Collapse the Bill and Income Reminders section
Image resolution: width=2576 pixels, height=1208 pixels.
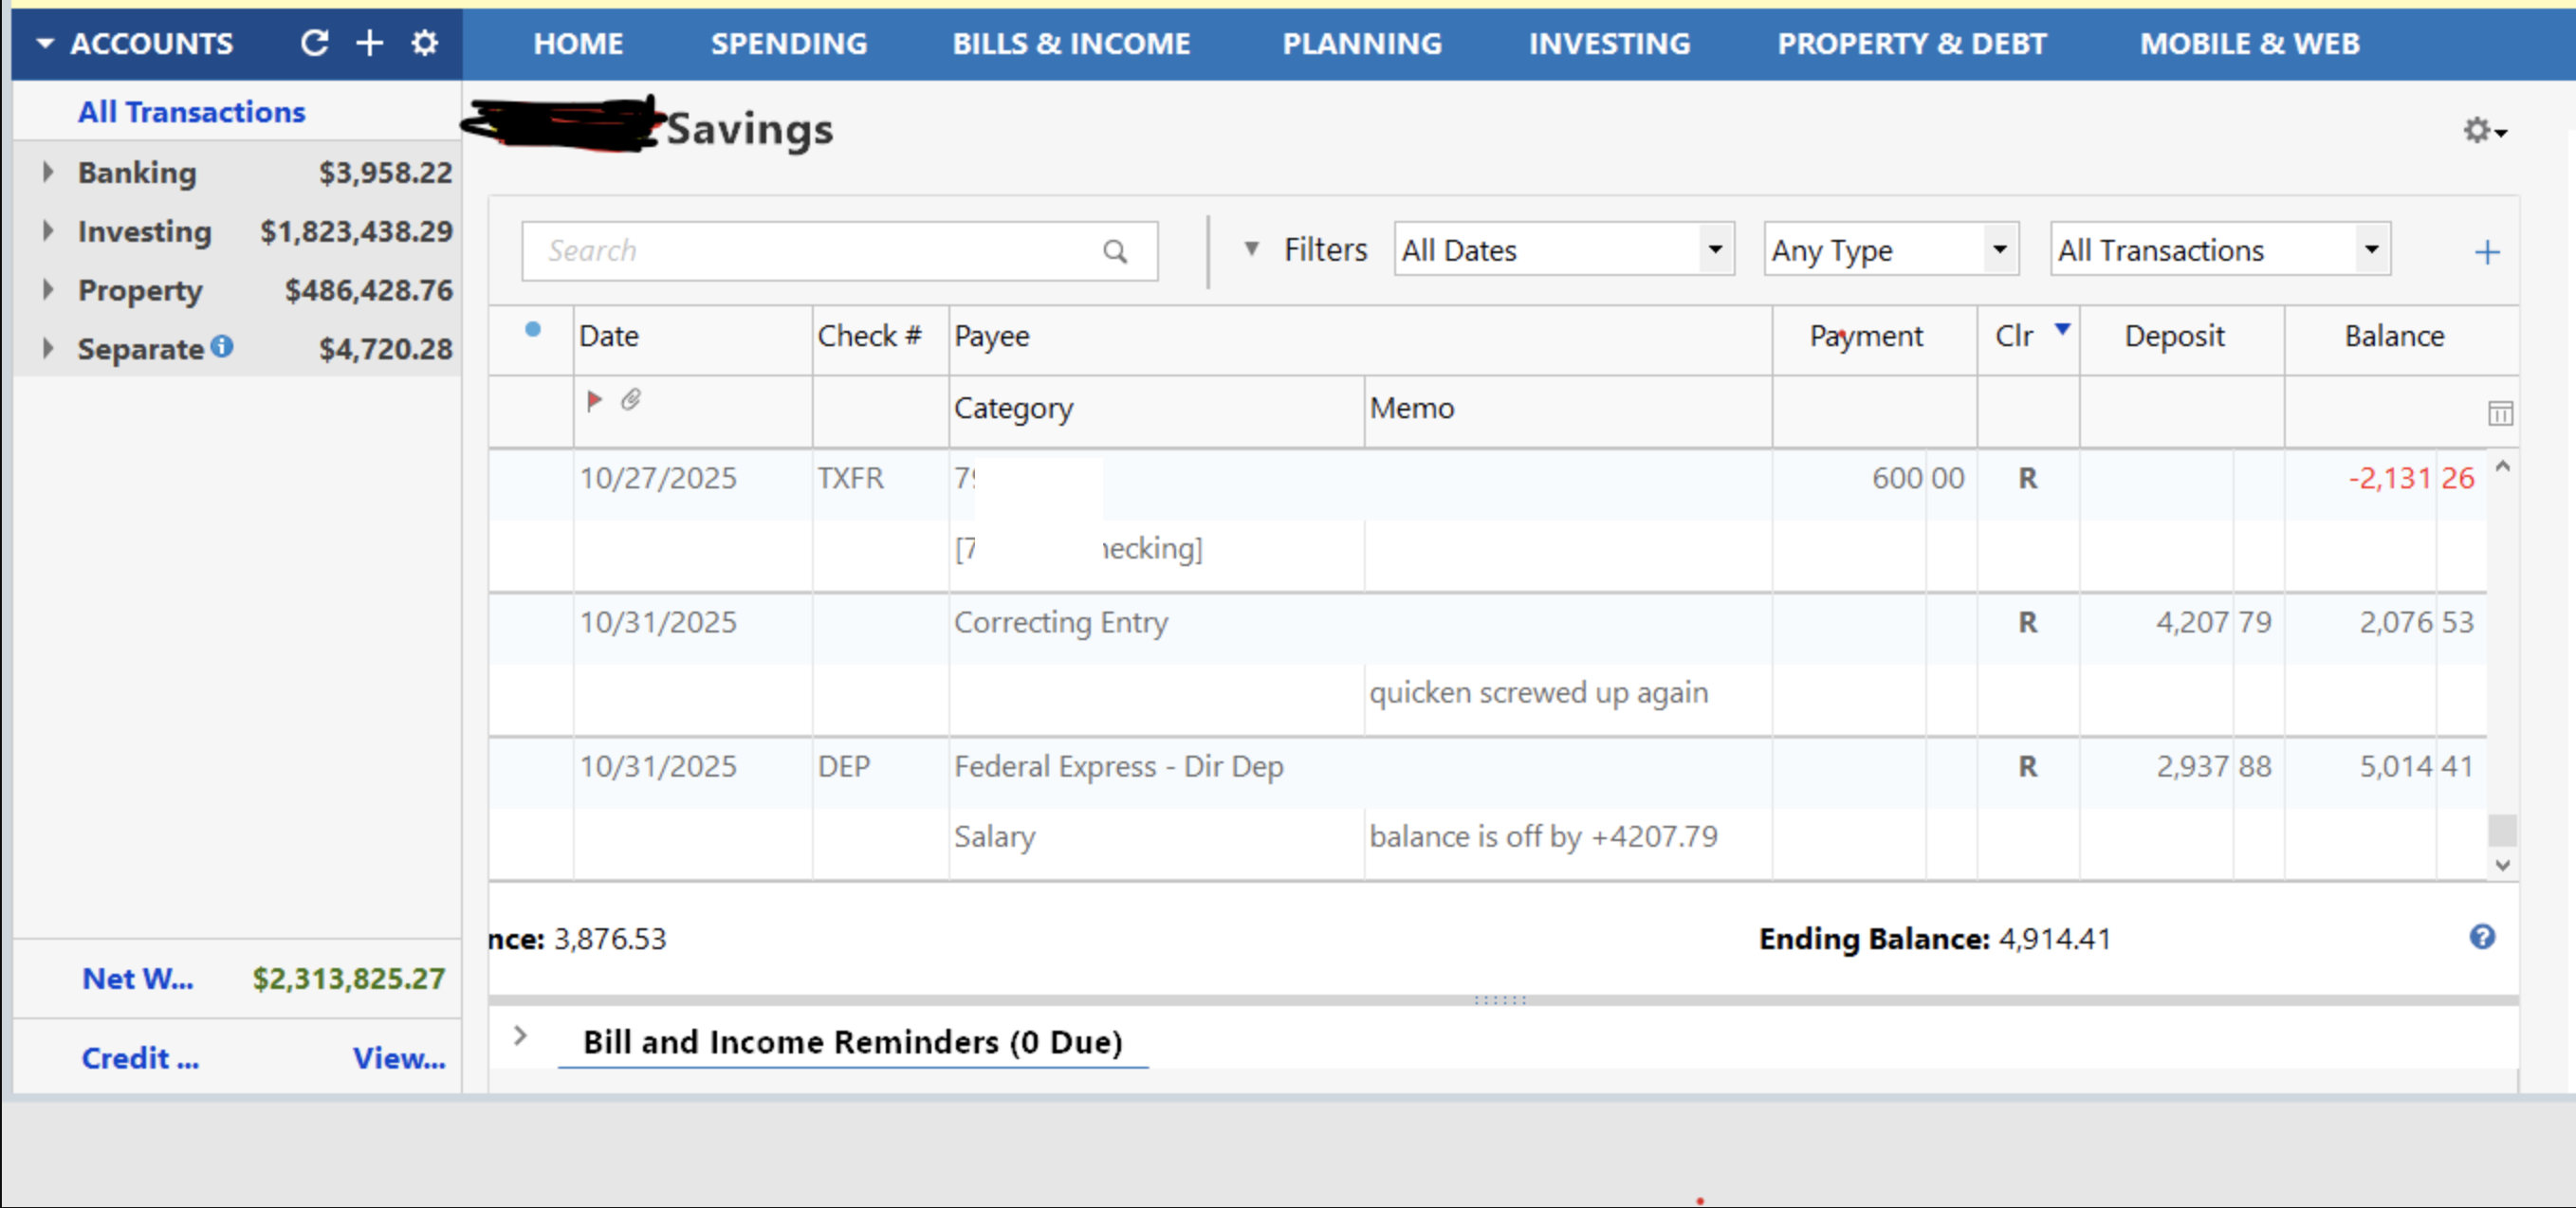519,1037
